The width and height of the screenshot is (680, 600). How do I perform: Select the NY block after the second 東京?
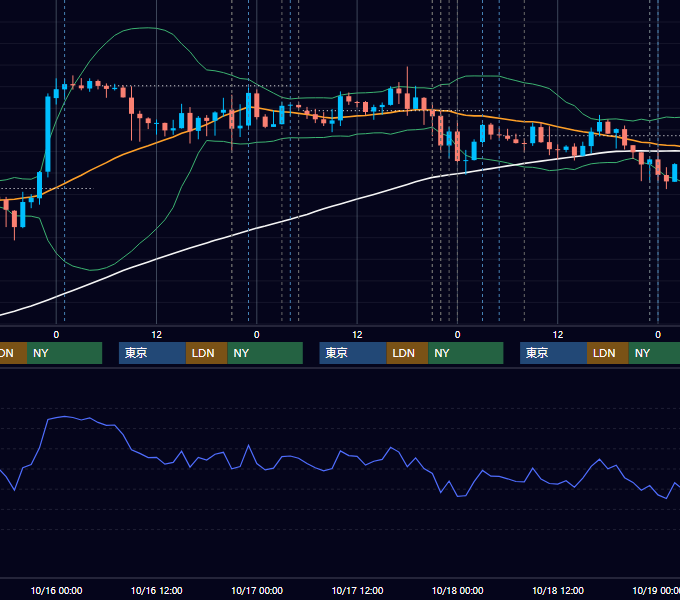coord(465,353)
